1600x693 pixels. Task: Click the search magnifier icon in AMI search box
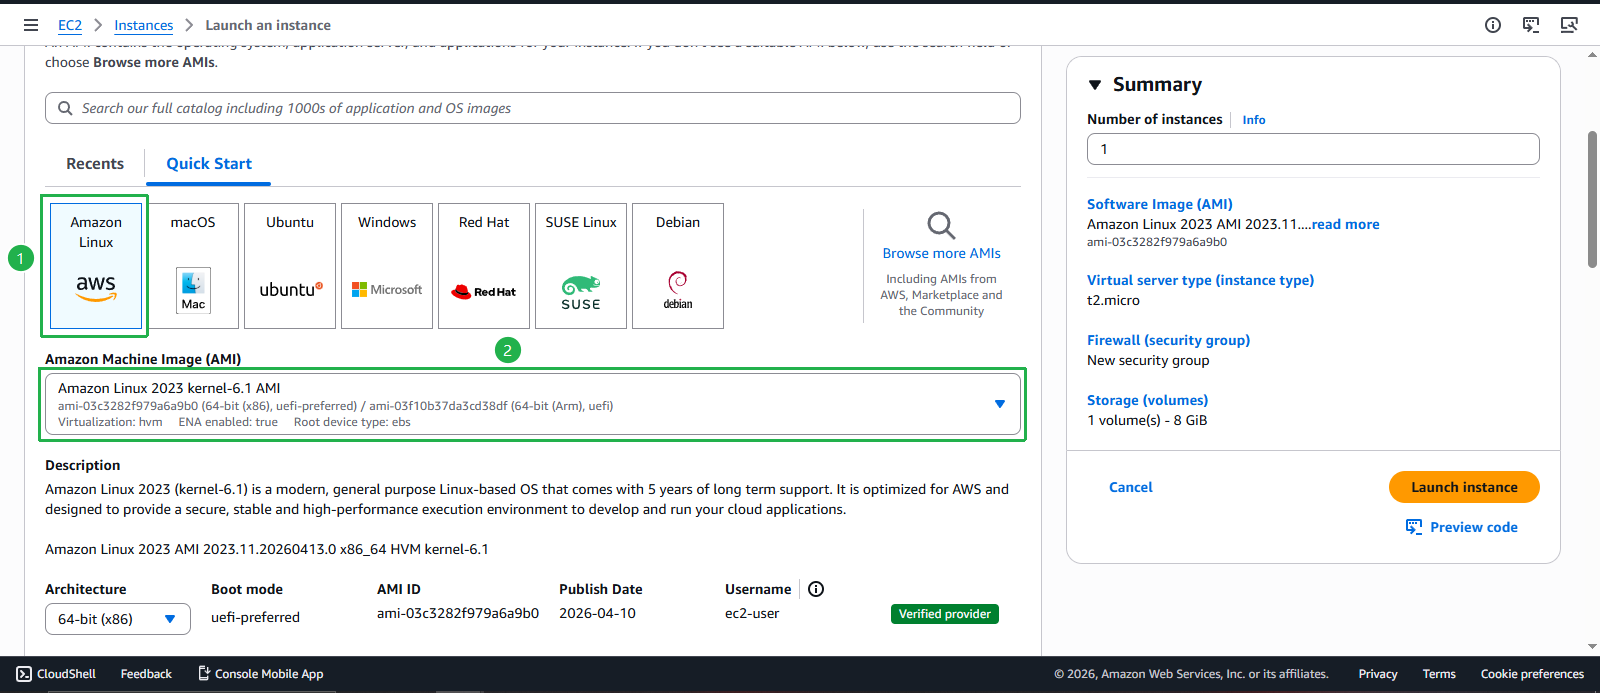tap(65, 108)
